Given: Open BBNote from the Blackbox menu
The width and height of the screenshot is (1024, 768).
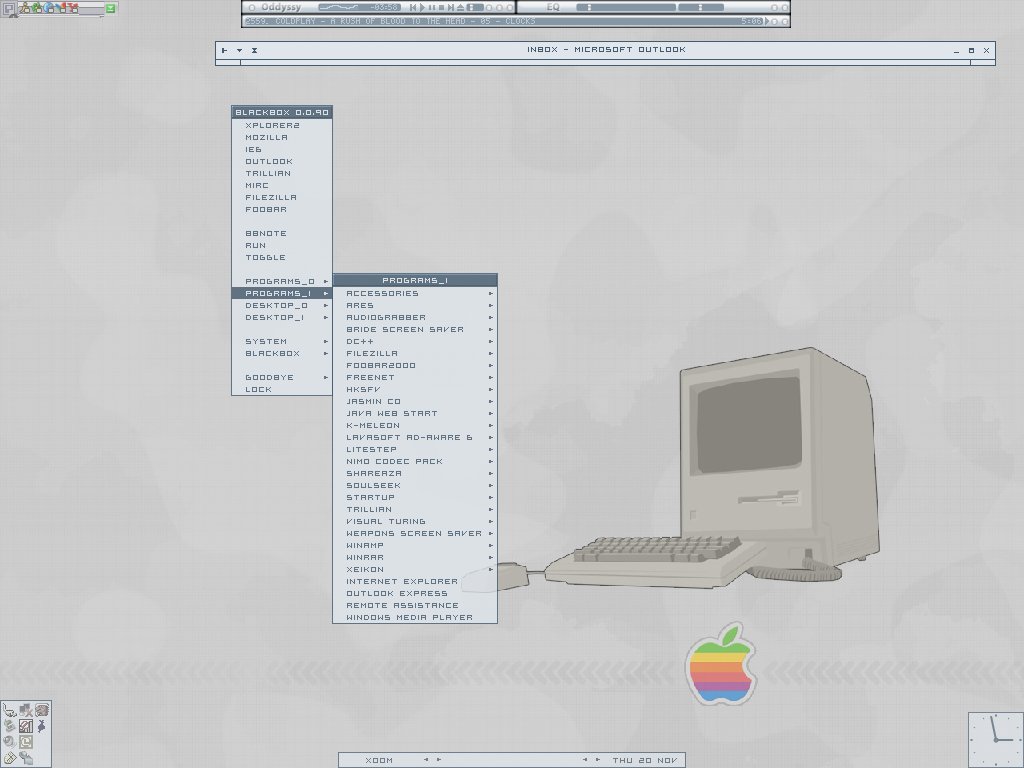Looking at the screenshot, I should 282,233.
